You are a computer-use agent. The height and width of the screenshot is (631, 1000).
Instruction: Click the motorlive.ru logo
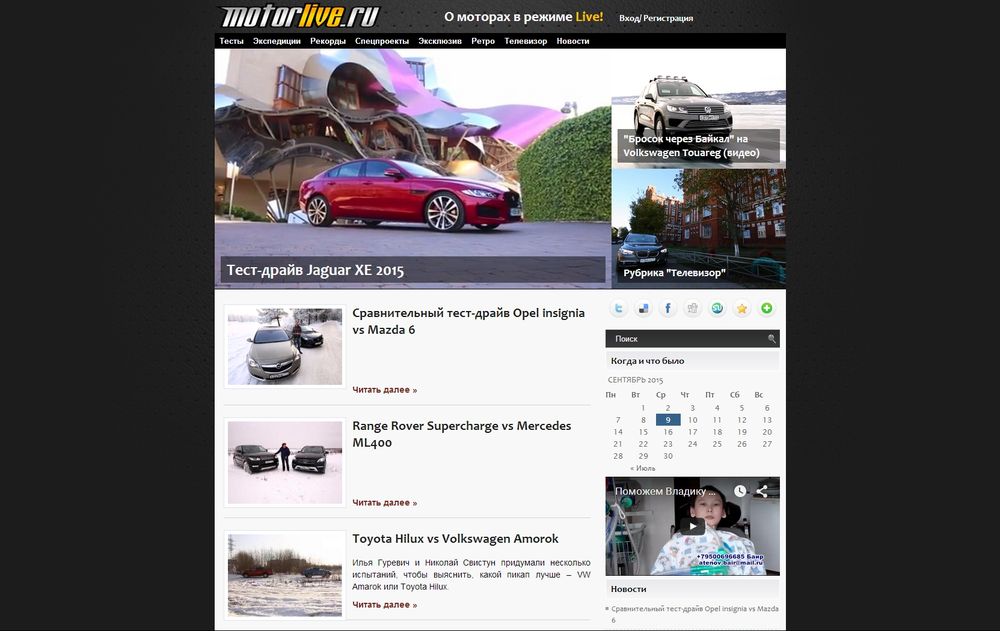[x=300, y=16]
